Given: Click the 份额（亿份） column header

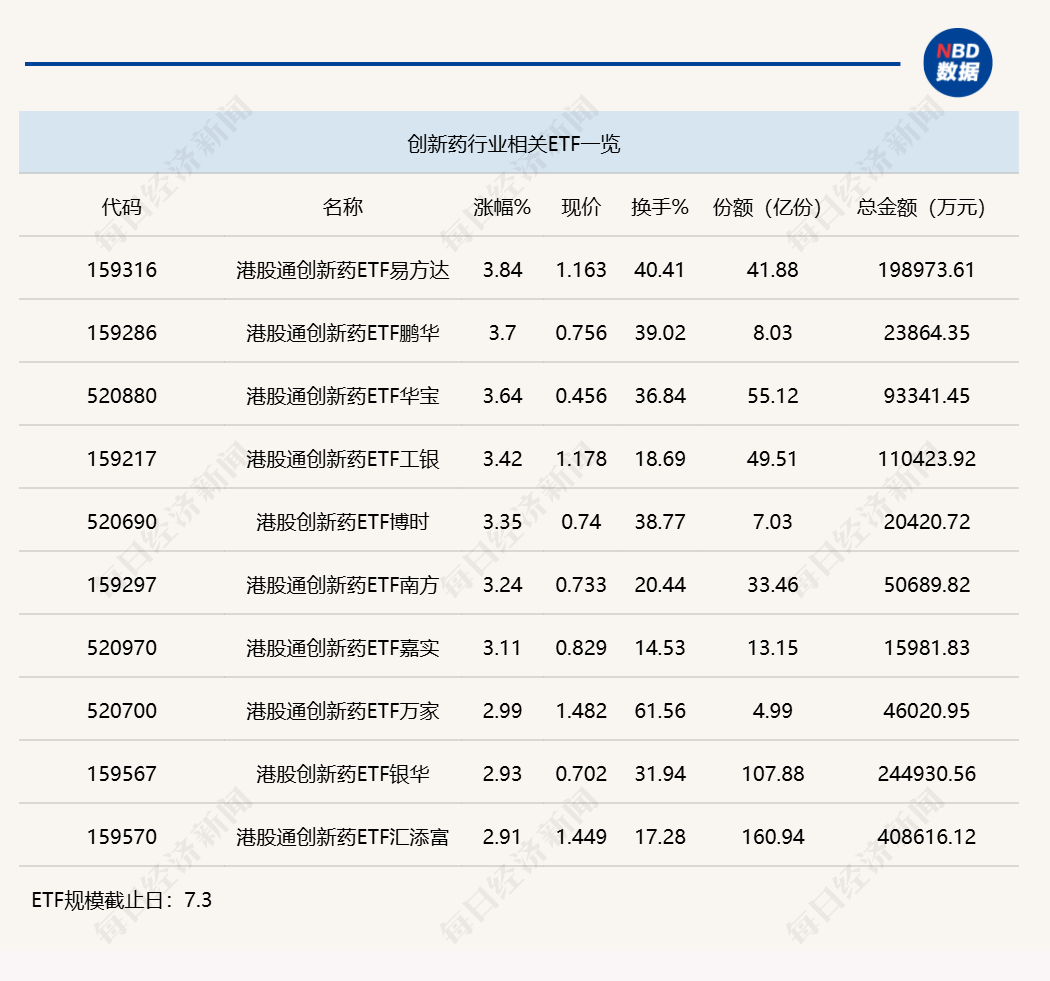Looking at the screenshot, I should pos(767,207).
